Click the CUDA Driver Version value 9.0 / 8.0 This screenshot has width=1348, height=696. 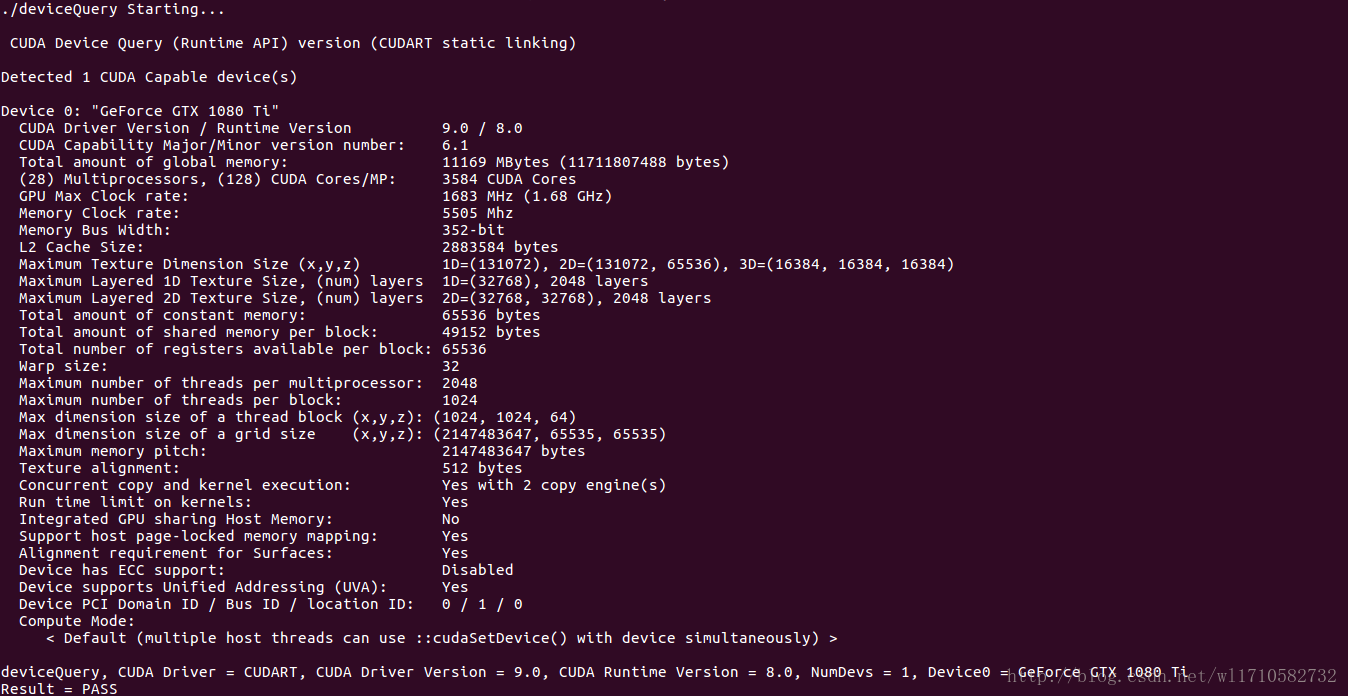tap(482, 128)
